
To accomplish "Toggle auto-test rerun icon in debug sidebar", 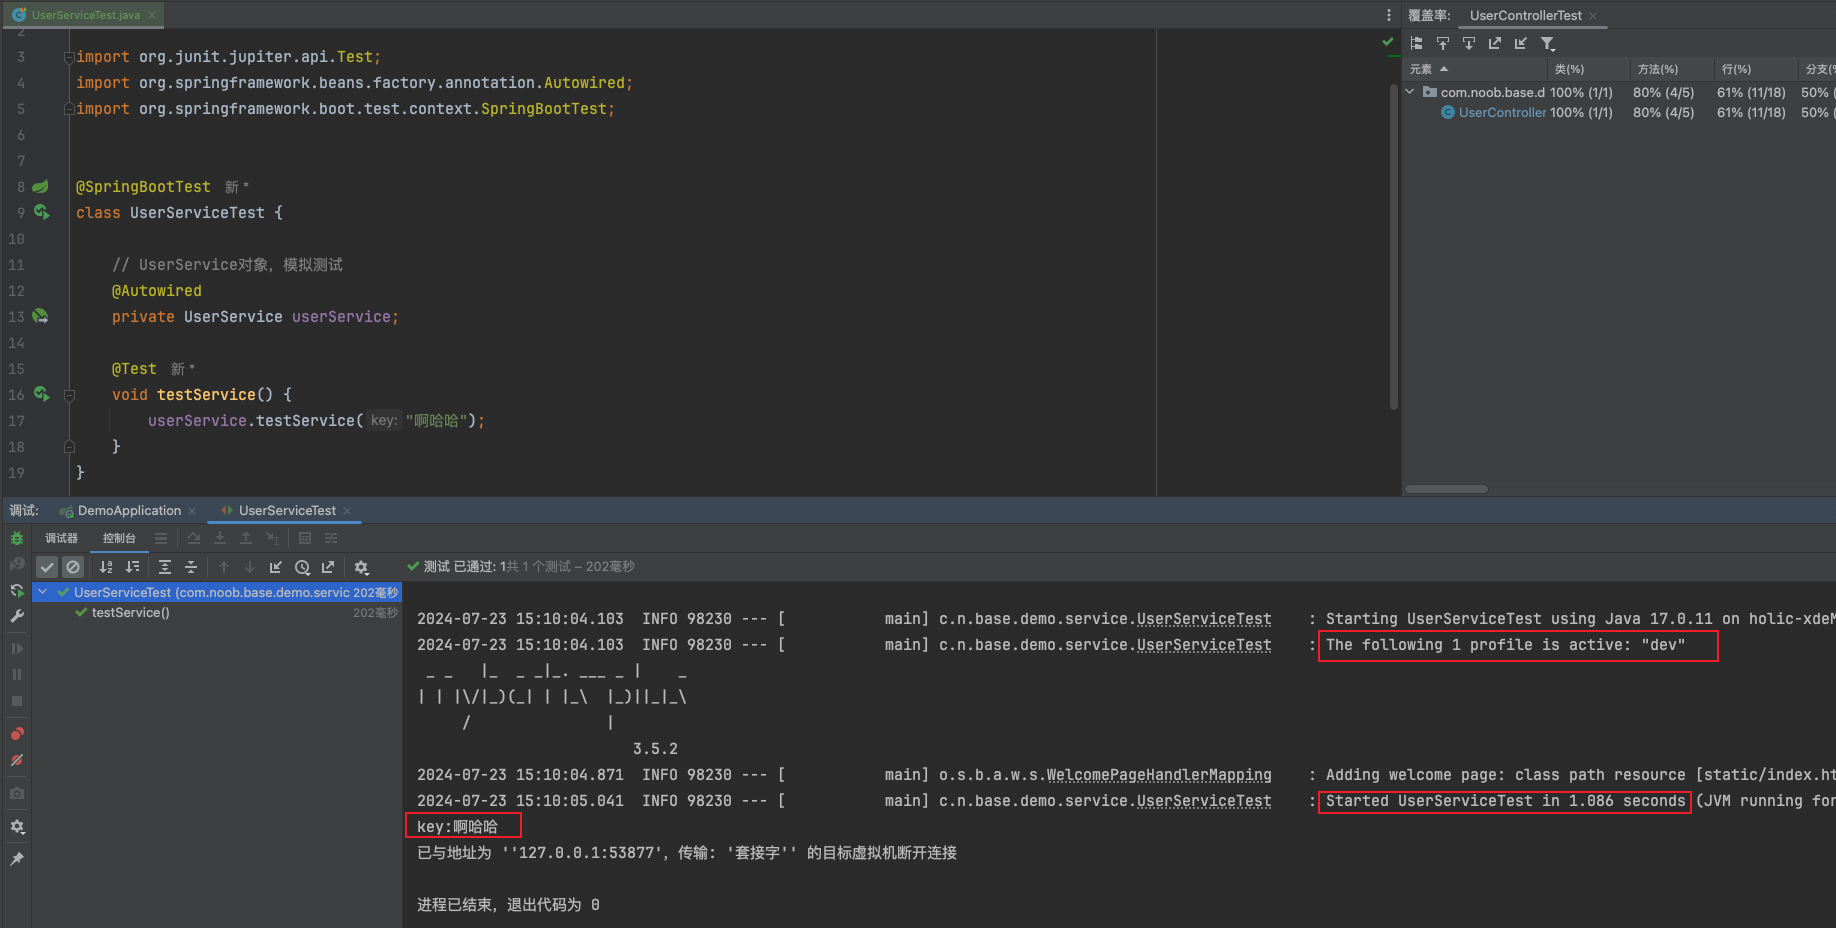I will pos(17,590).
